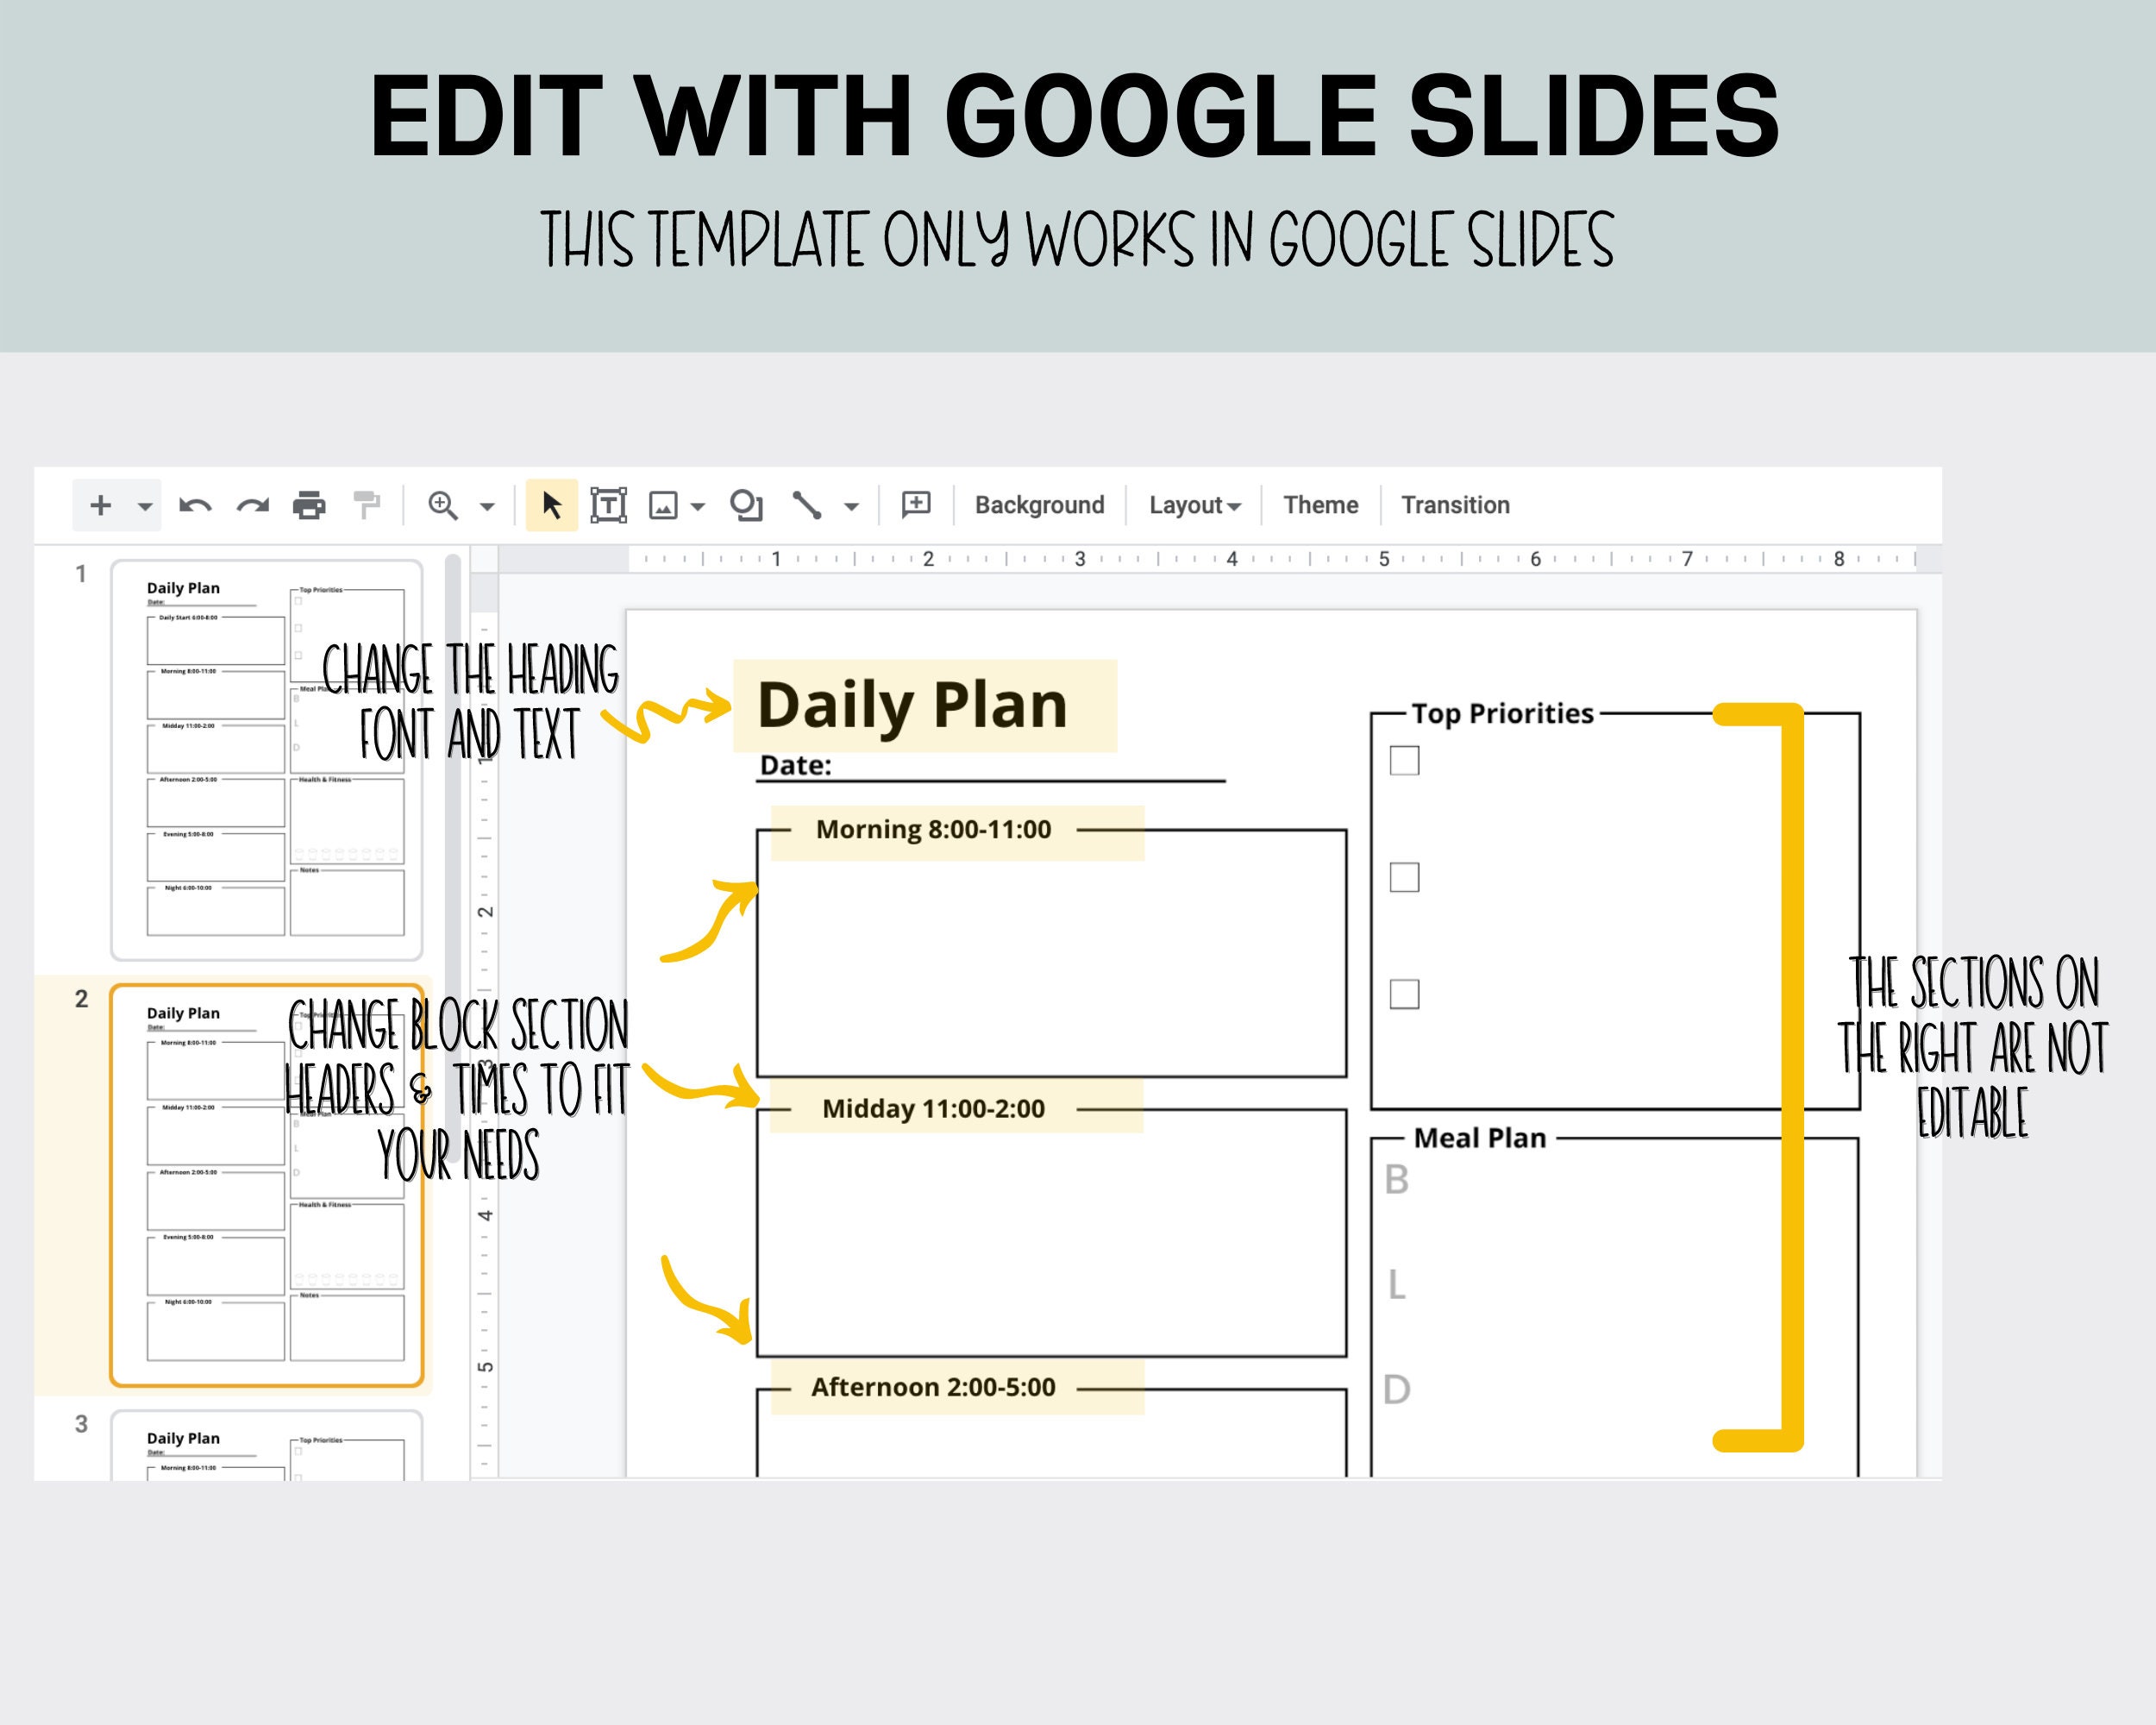Click the print icon
2156x1725 pixels.
(x=309, y=506)
